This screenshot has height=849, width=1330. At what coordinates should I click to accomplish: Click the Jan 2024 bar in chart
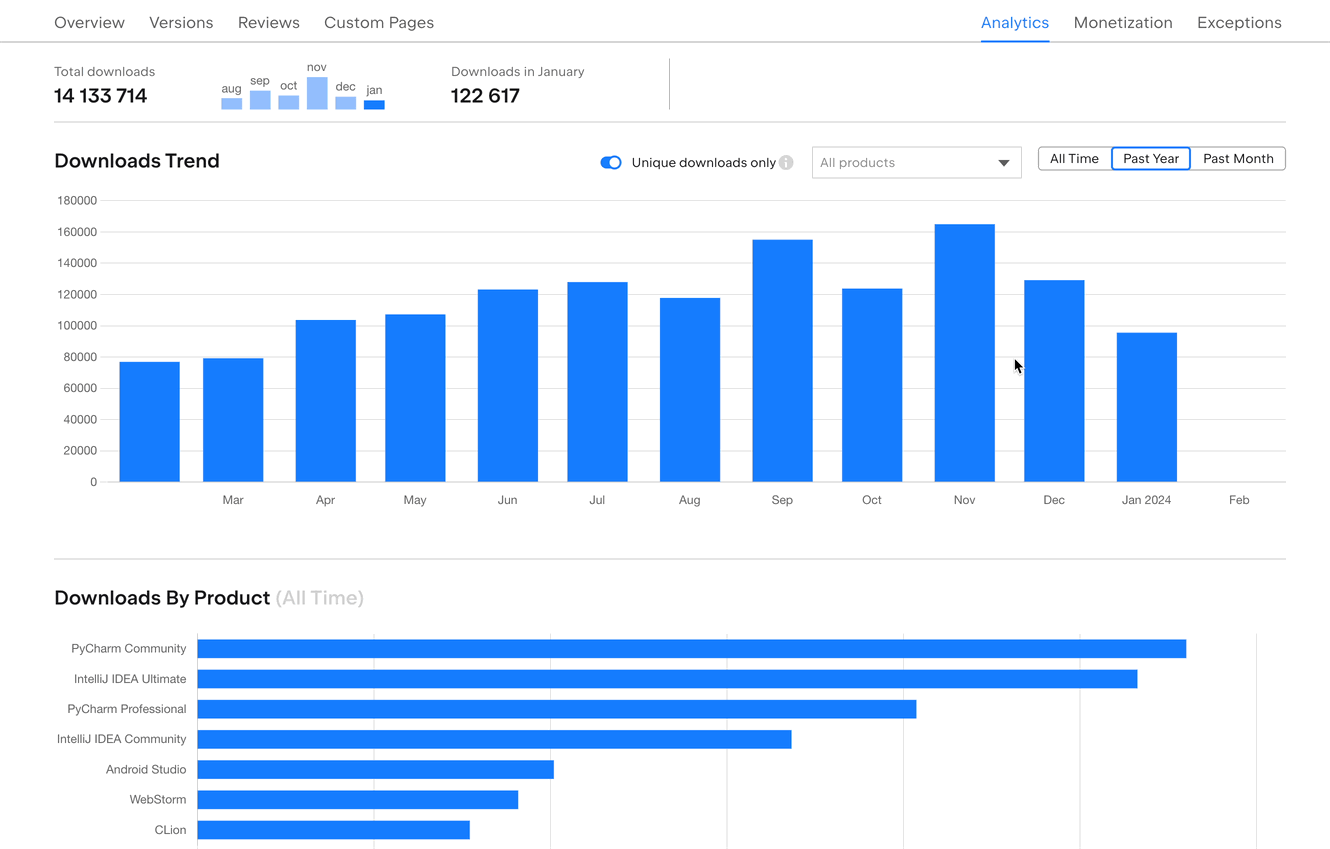(x=1146, y=407)
